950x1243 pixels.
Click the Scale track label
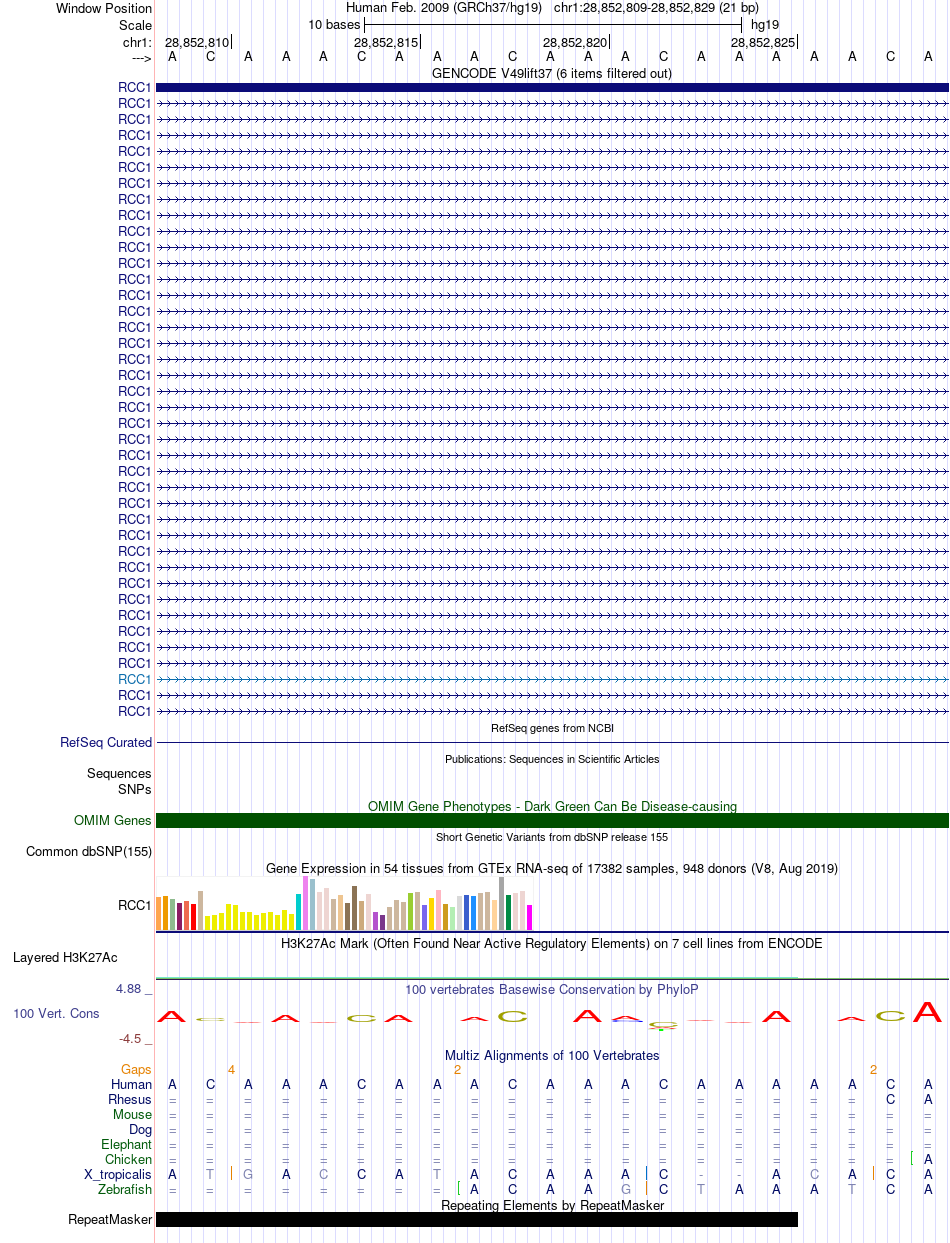tap(135, 25)
